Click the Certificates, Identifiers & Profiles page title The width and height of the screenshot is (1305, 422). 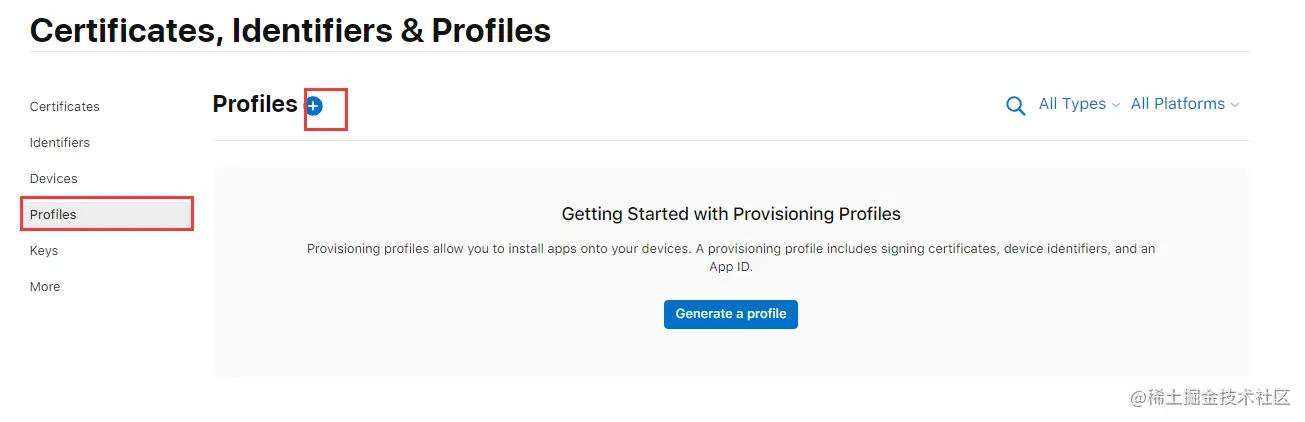click(290, 30)
